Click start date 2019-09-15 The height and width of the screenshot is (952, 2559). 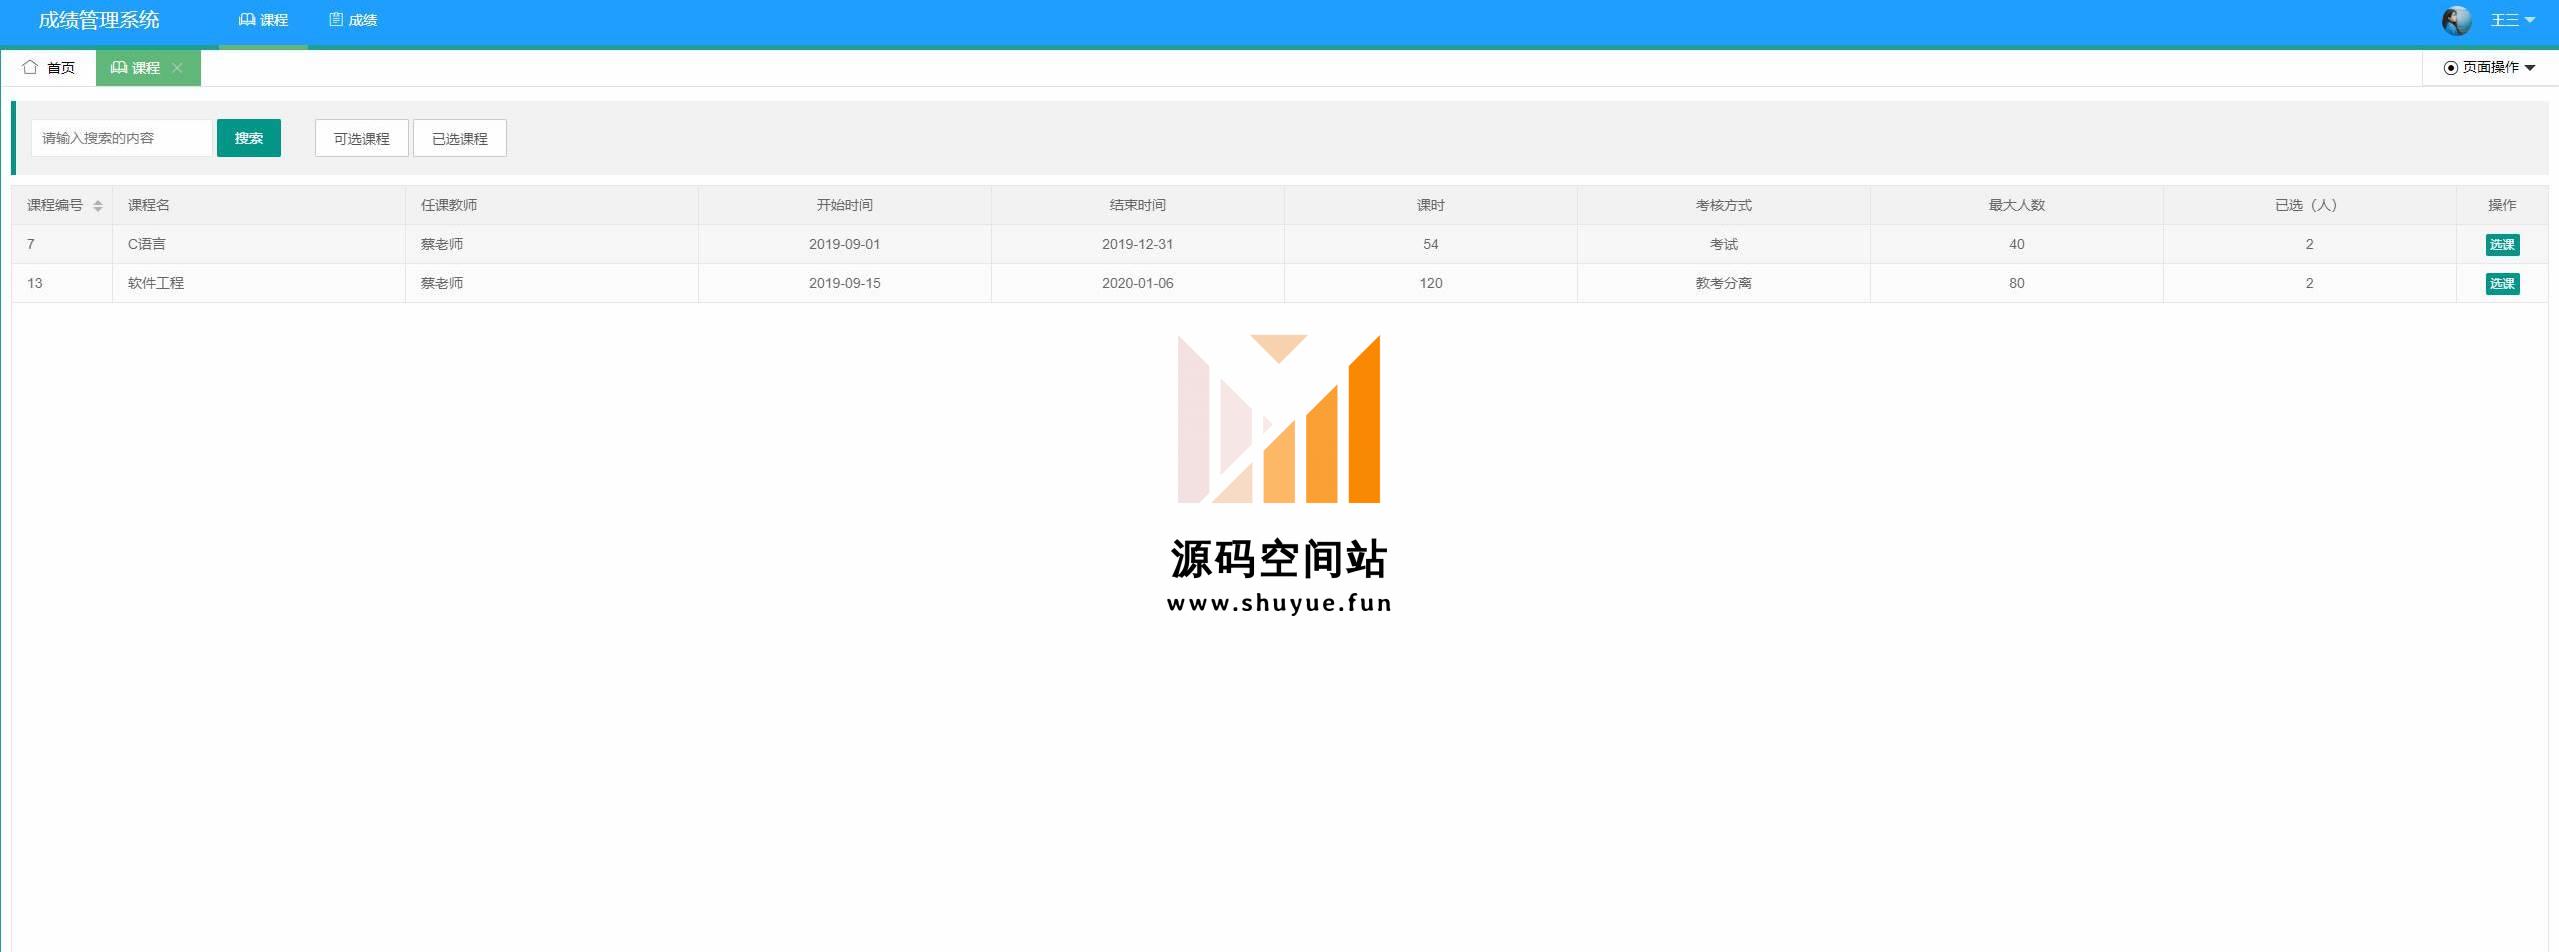845,283
